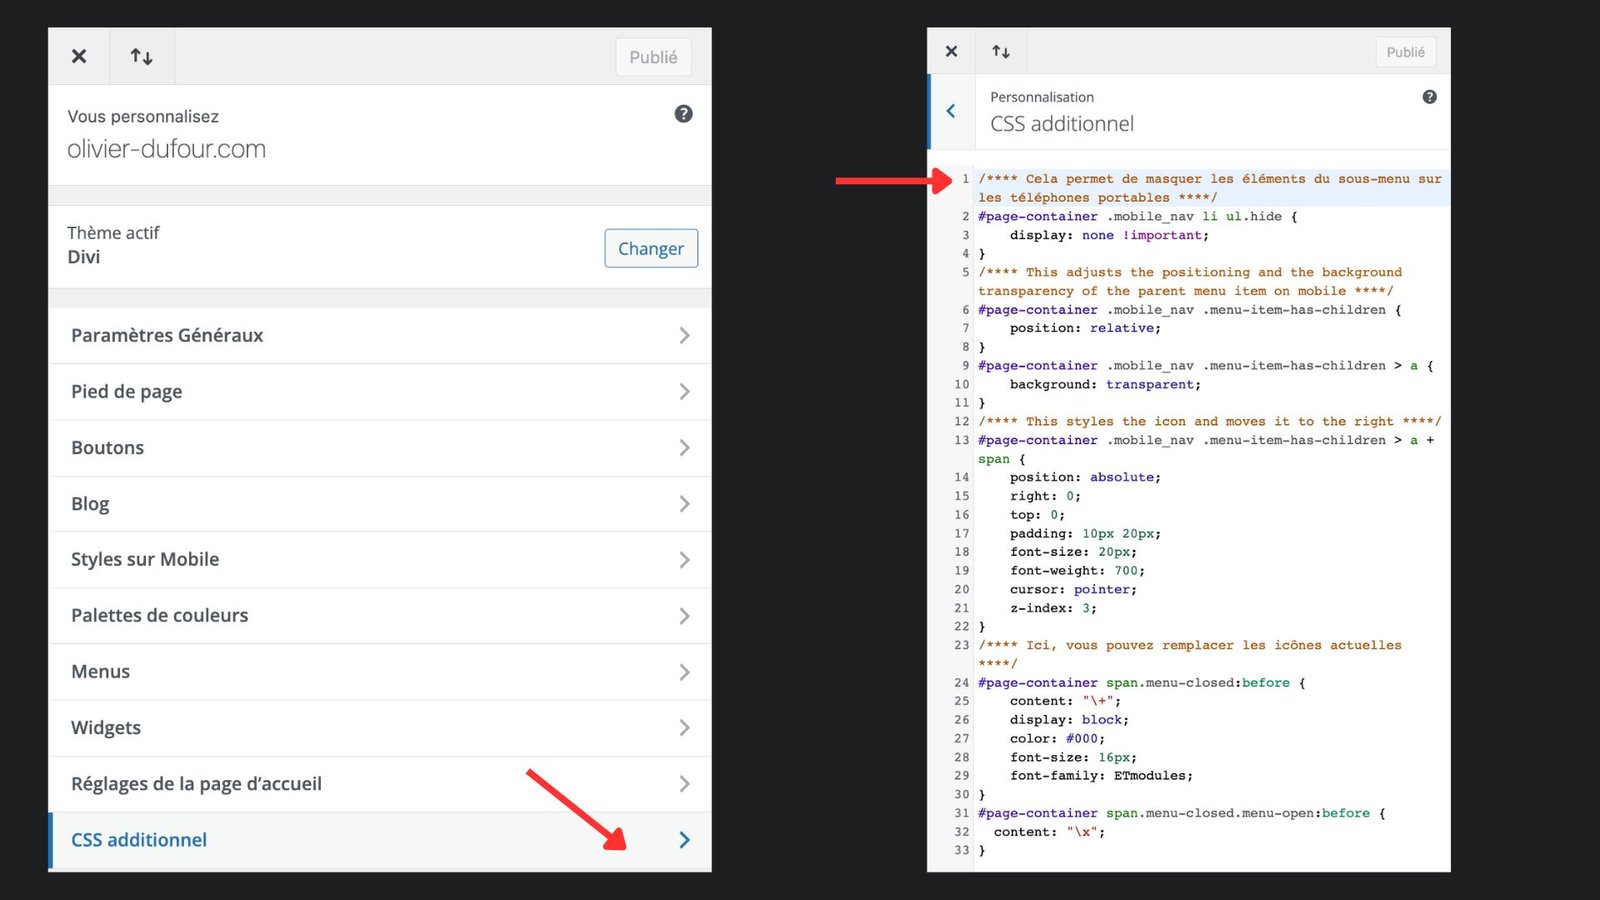The height and width of the screenshot is (900, 1600).
Task: Expand chevron on Styles sur Mobile row
Action: (685, 560)
